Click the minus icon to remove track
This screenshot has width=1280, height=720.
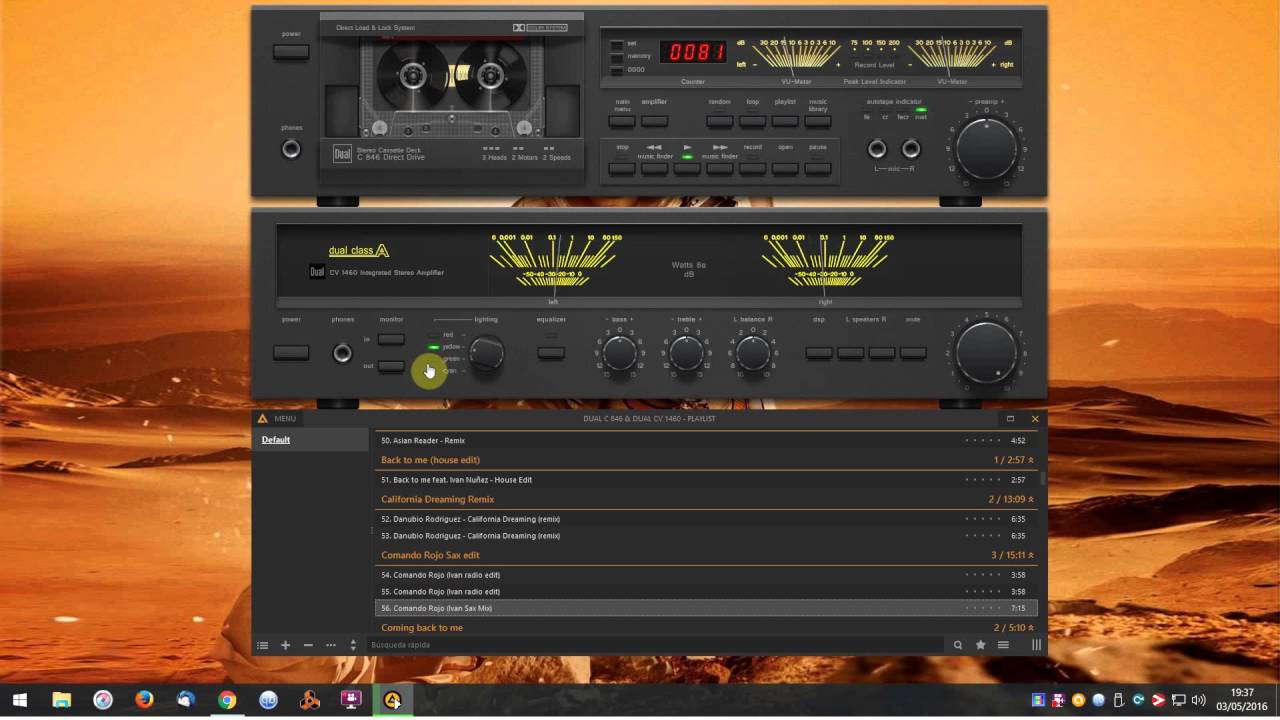pyautogui.click(x=308, y=646)
